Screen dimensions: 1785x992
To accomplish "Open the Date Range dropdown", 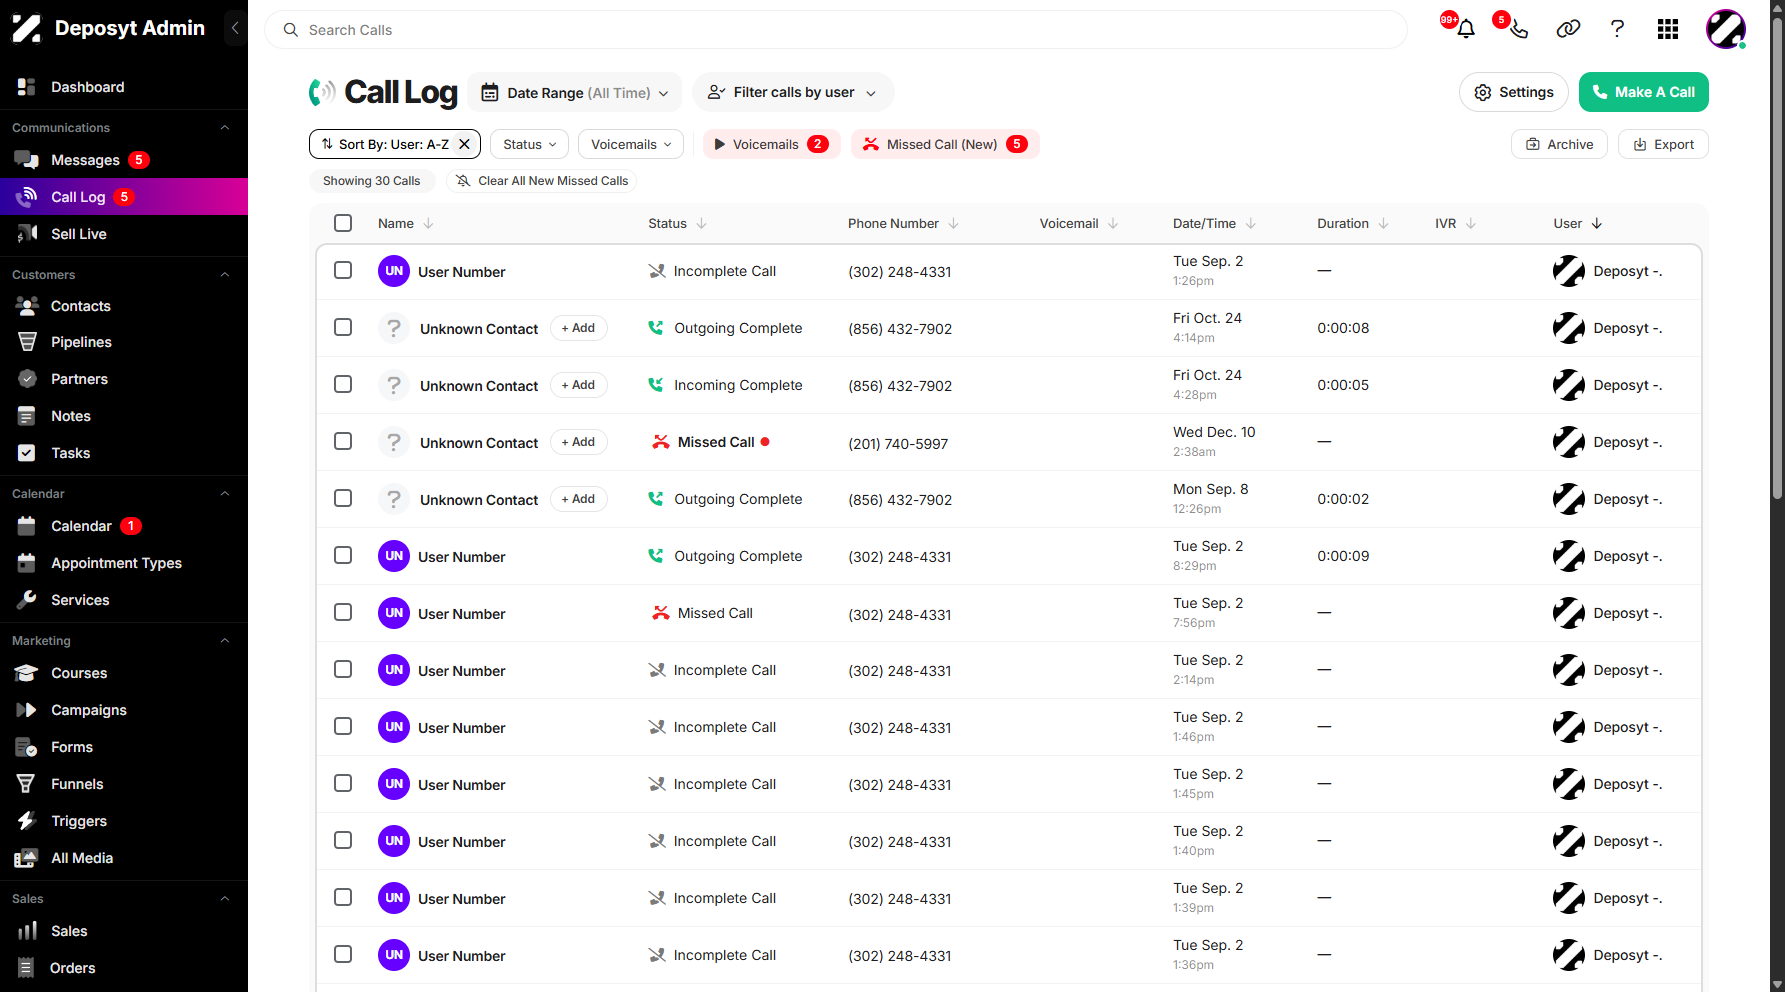I will 575,93.
